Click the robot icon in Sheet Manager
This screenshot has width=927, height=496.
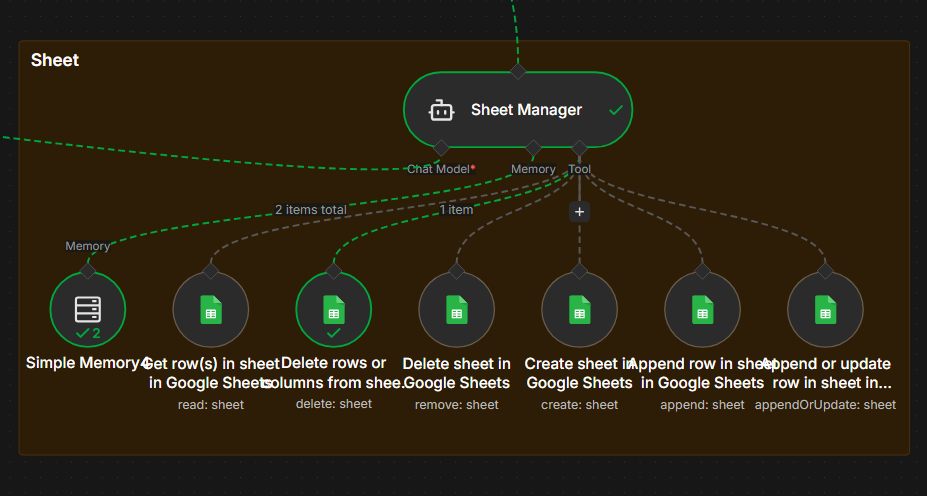point(441,111)
